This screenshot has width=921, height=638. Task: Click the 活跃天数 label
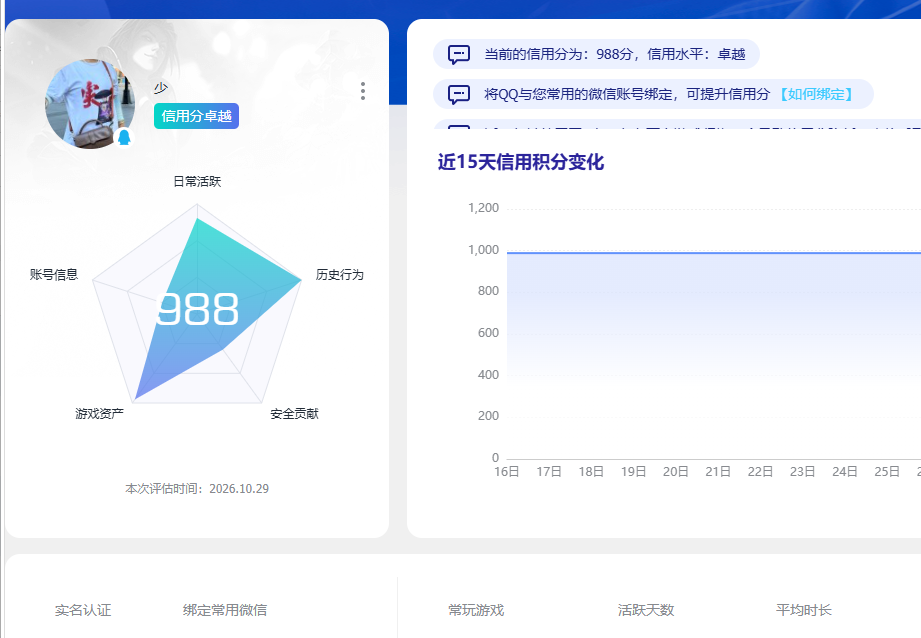pos(646,610)
